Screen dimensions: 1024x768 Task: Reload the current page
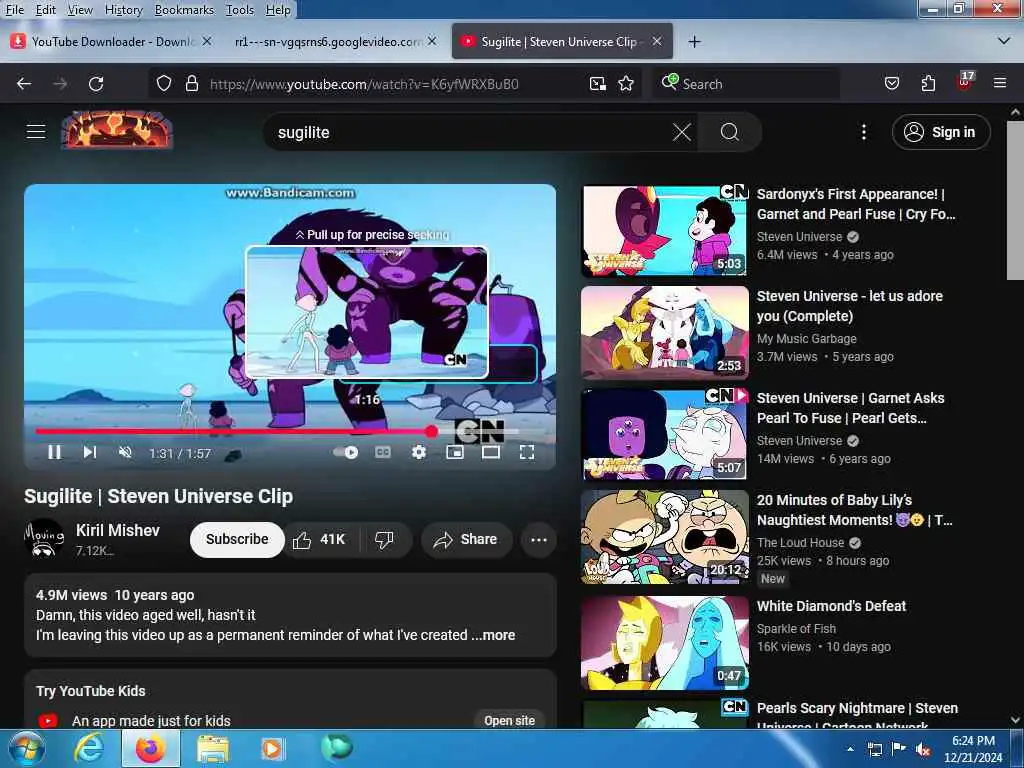tap(96, 84)
